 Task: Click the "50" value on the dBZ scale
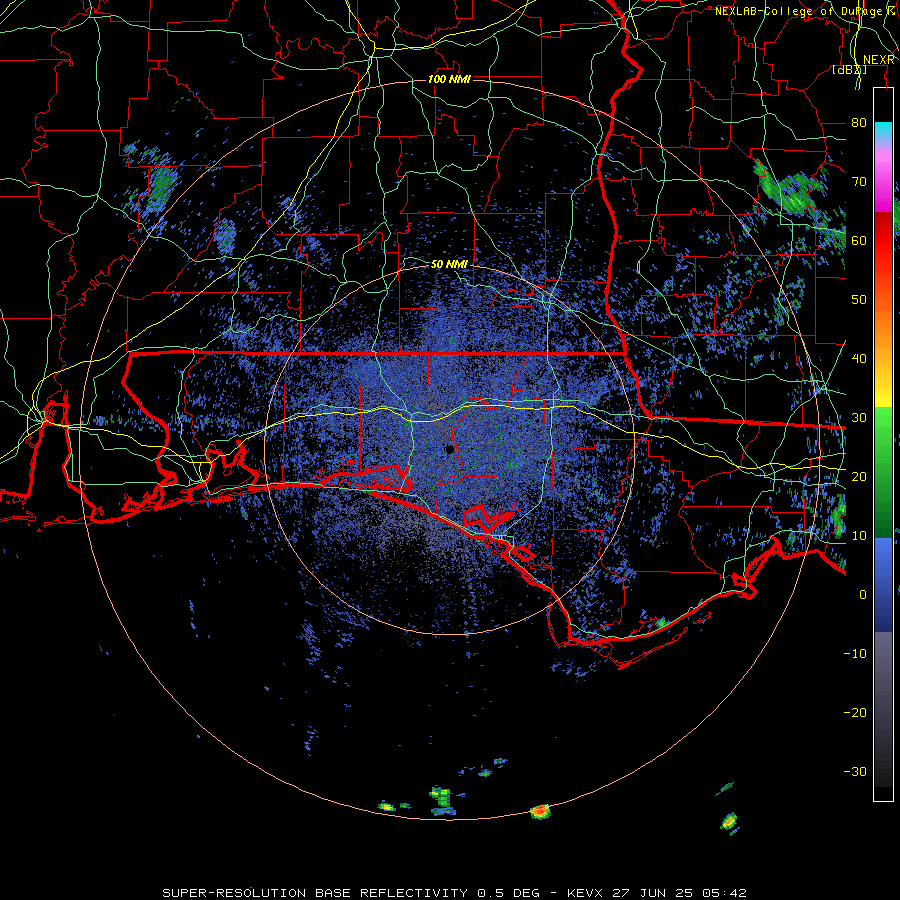859,300
